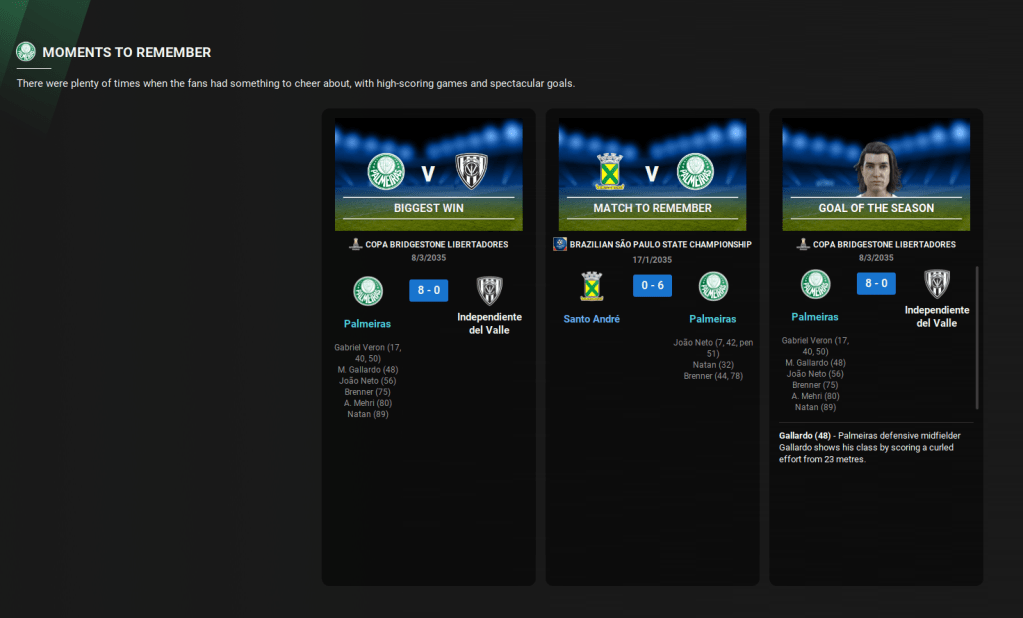1023x618 pixels.
Task: Click the player portrait in the Goal of the Season banner
Action: (876, 168)
